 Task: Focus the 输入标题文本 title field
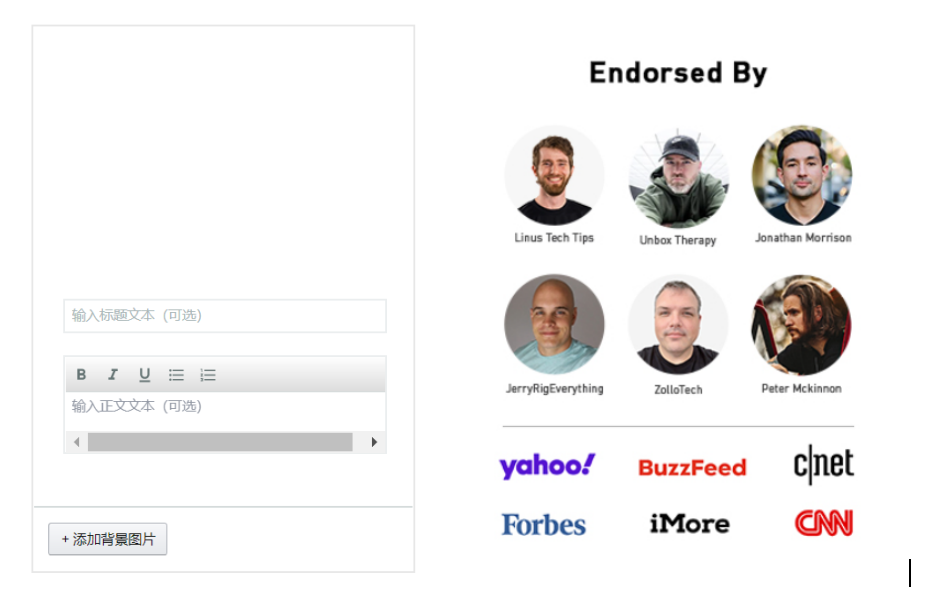coord(225,316)
